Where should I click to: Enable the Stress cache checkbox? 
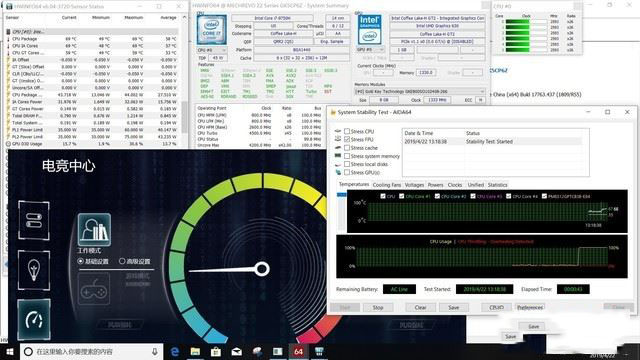tap(347, 148)
